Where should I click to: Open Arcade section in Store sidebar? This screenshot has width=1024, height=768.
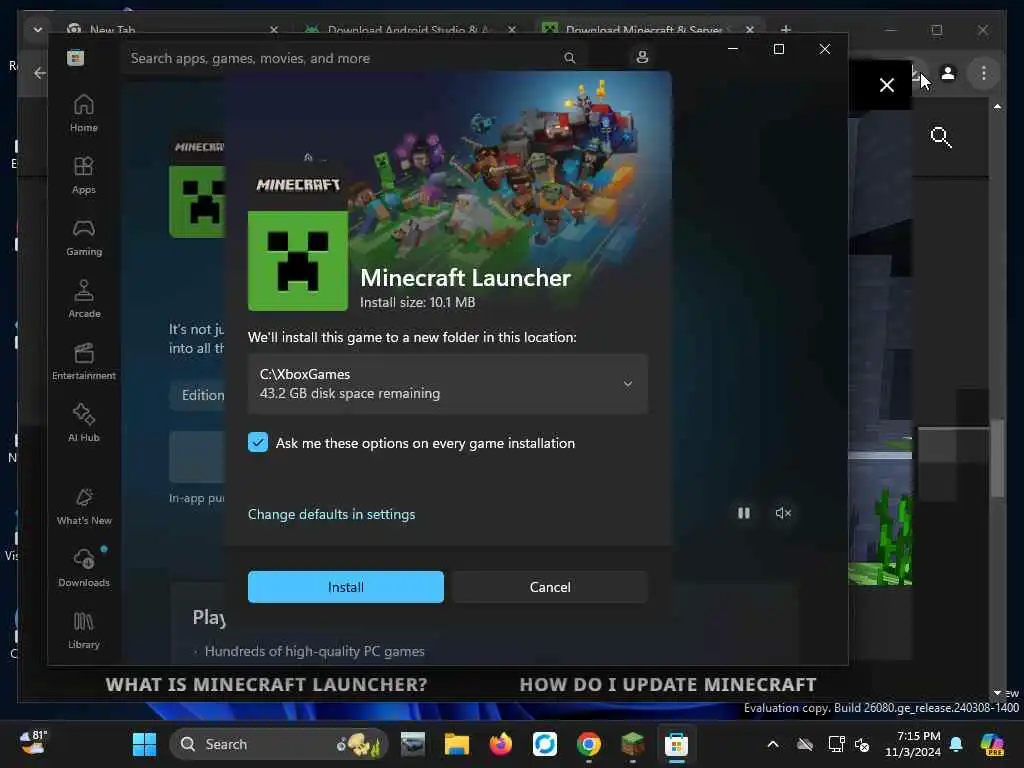[84, 299]
